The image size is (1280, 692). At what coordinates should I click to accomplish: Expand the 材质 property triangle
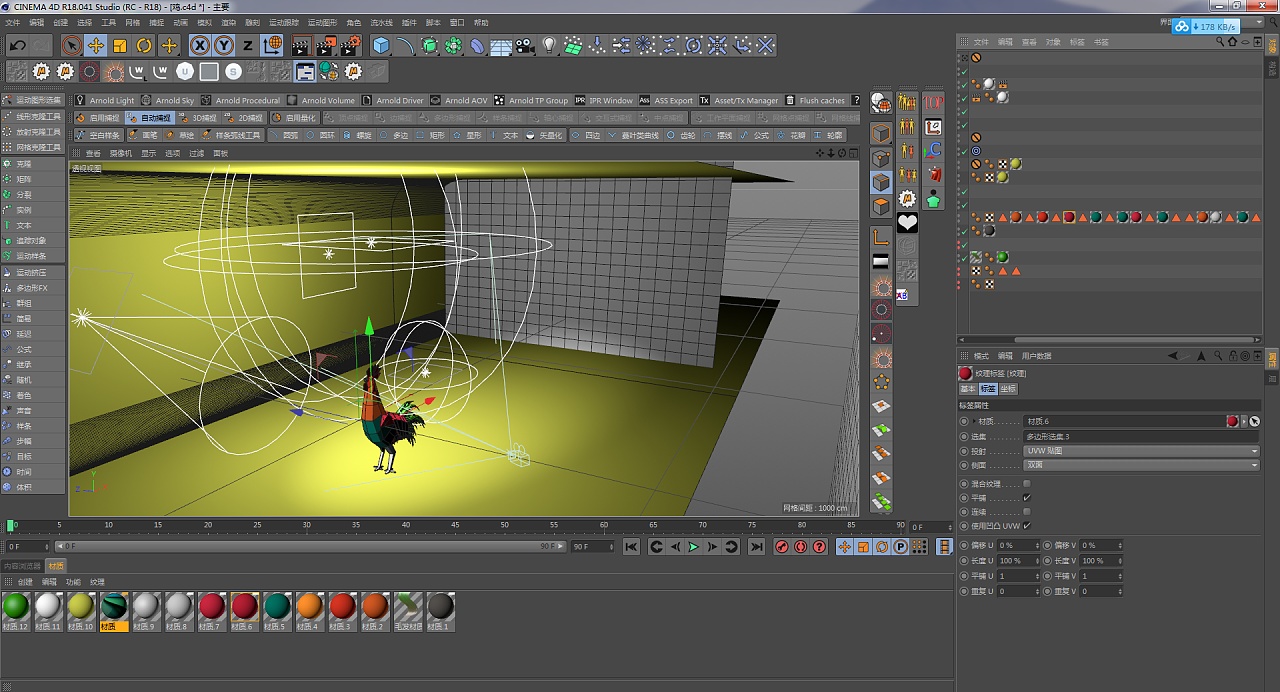point(974,422)
